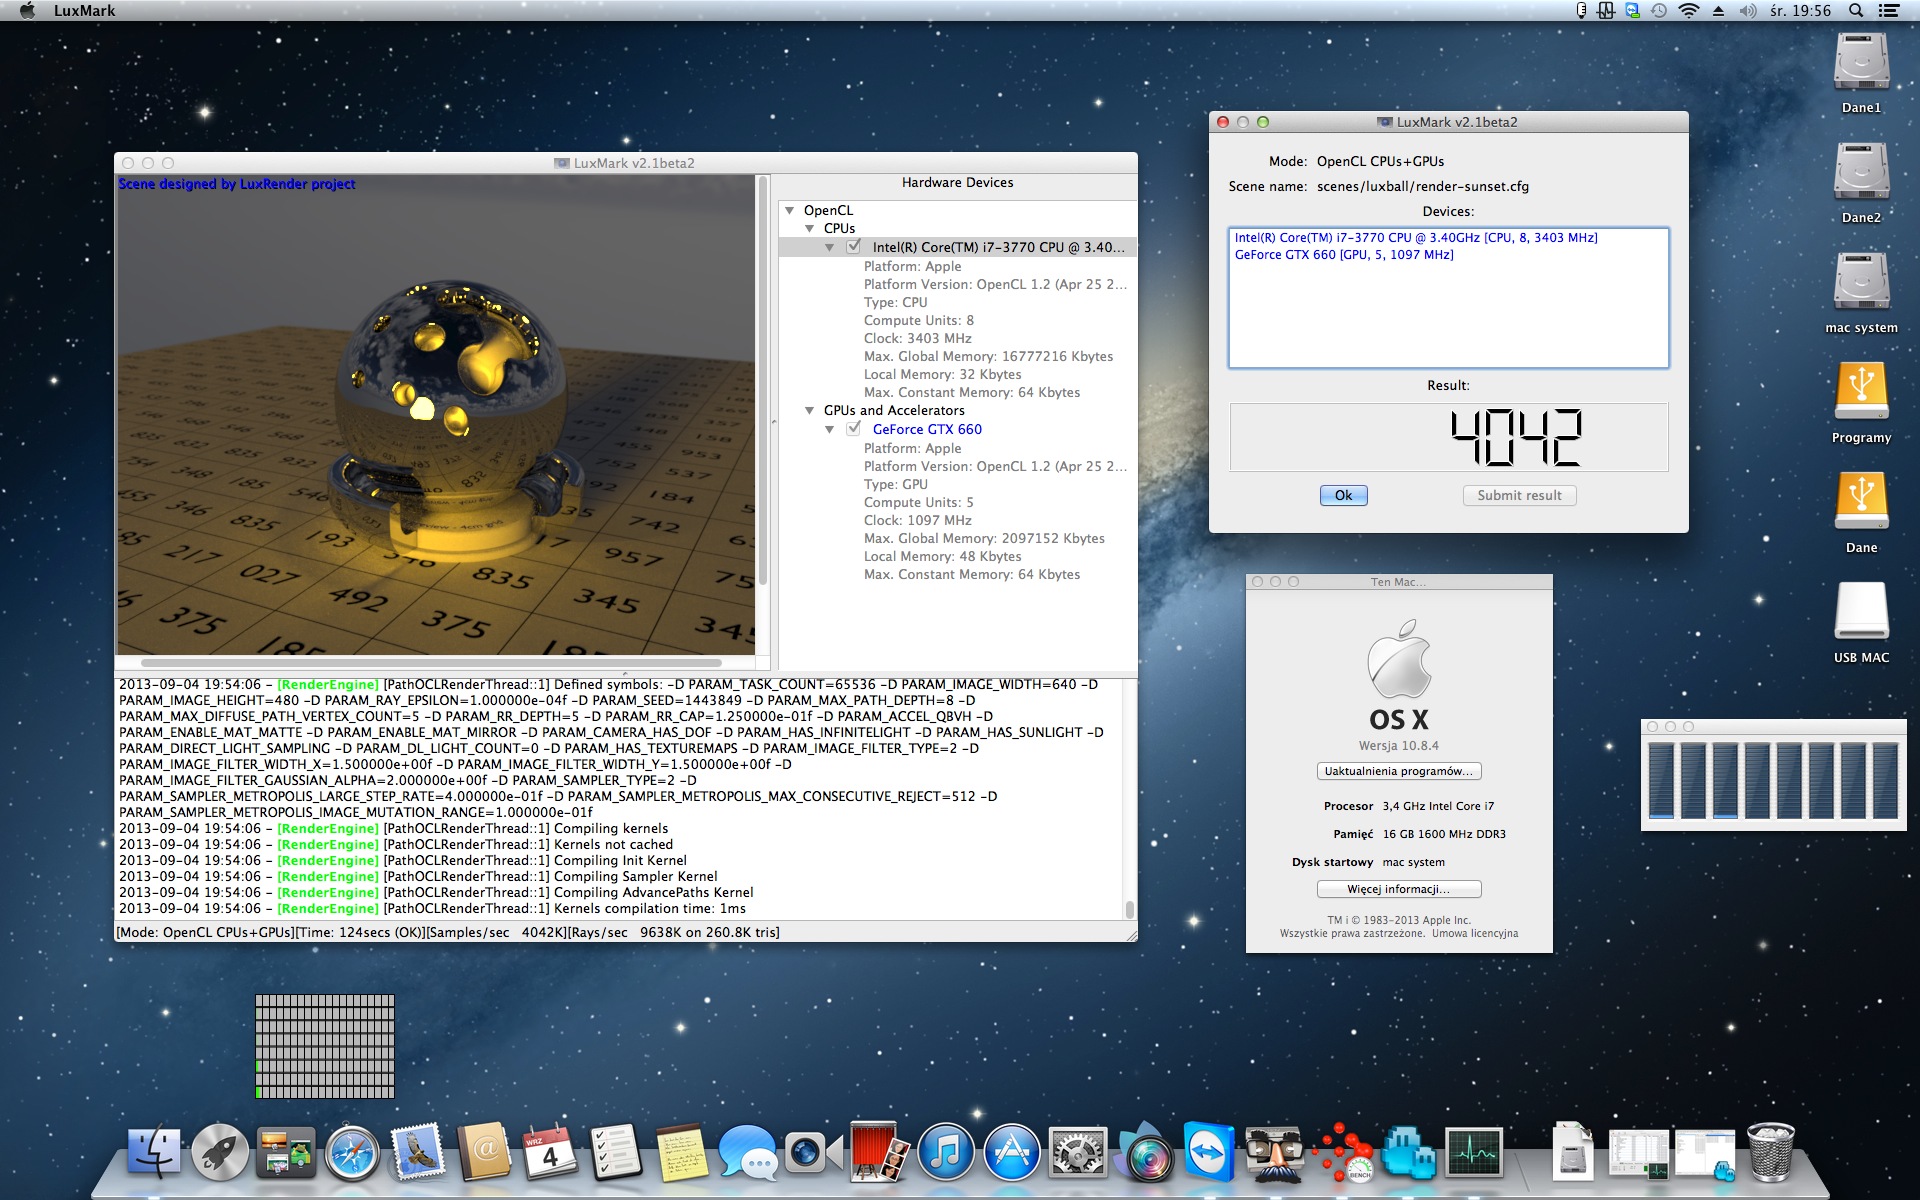Viewport: 1920px width, 1200px height.
Task: Select 'Type: GPU' row
Action: tap(895, 484)
